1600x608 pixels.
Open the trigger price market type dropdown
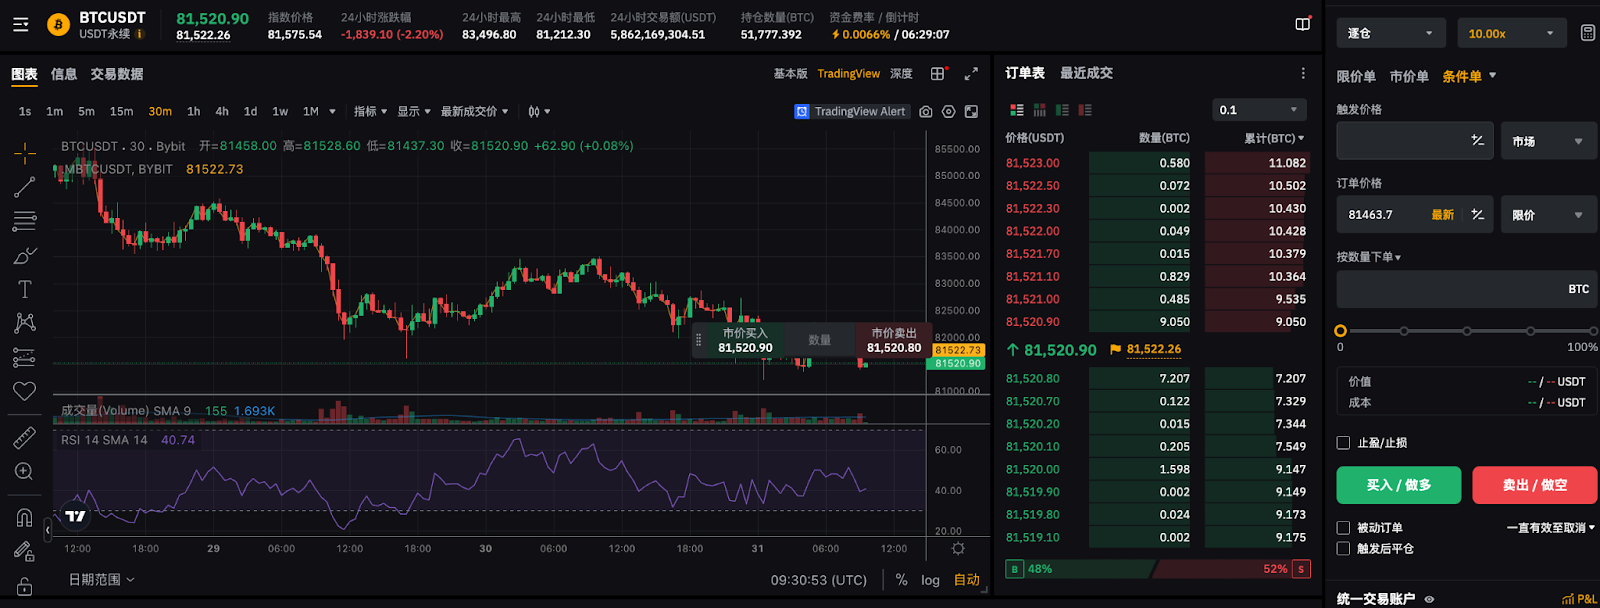click(x=1549, y=141)
